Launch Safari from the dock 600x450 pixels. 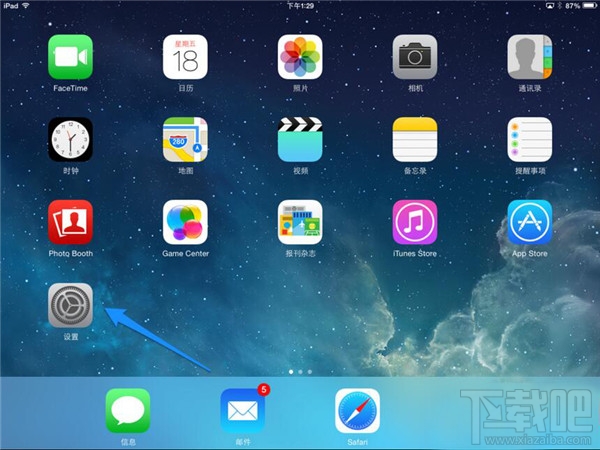(357, 411)
